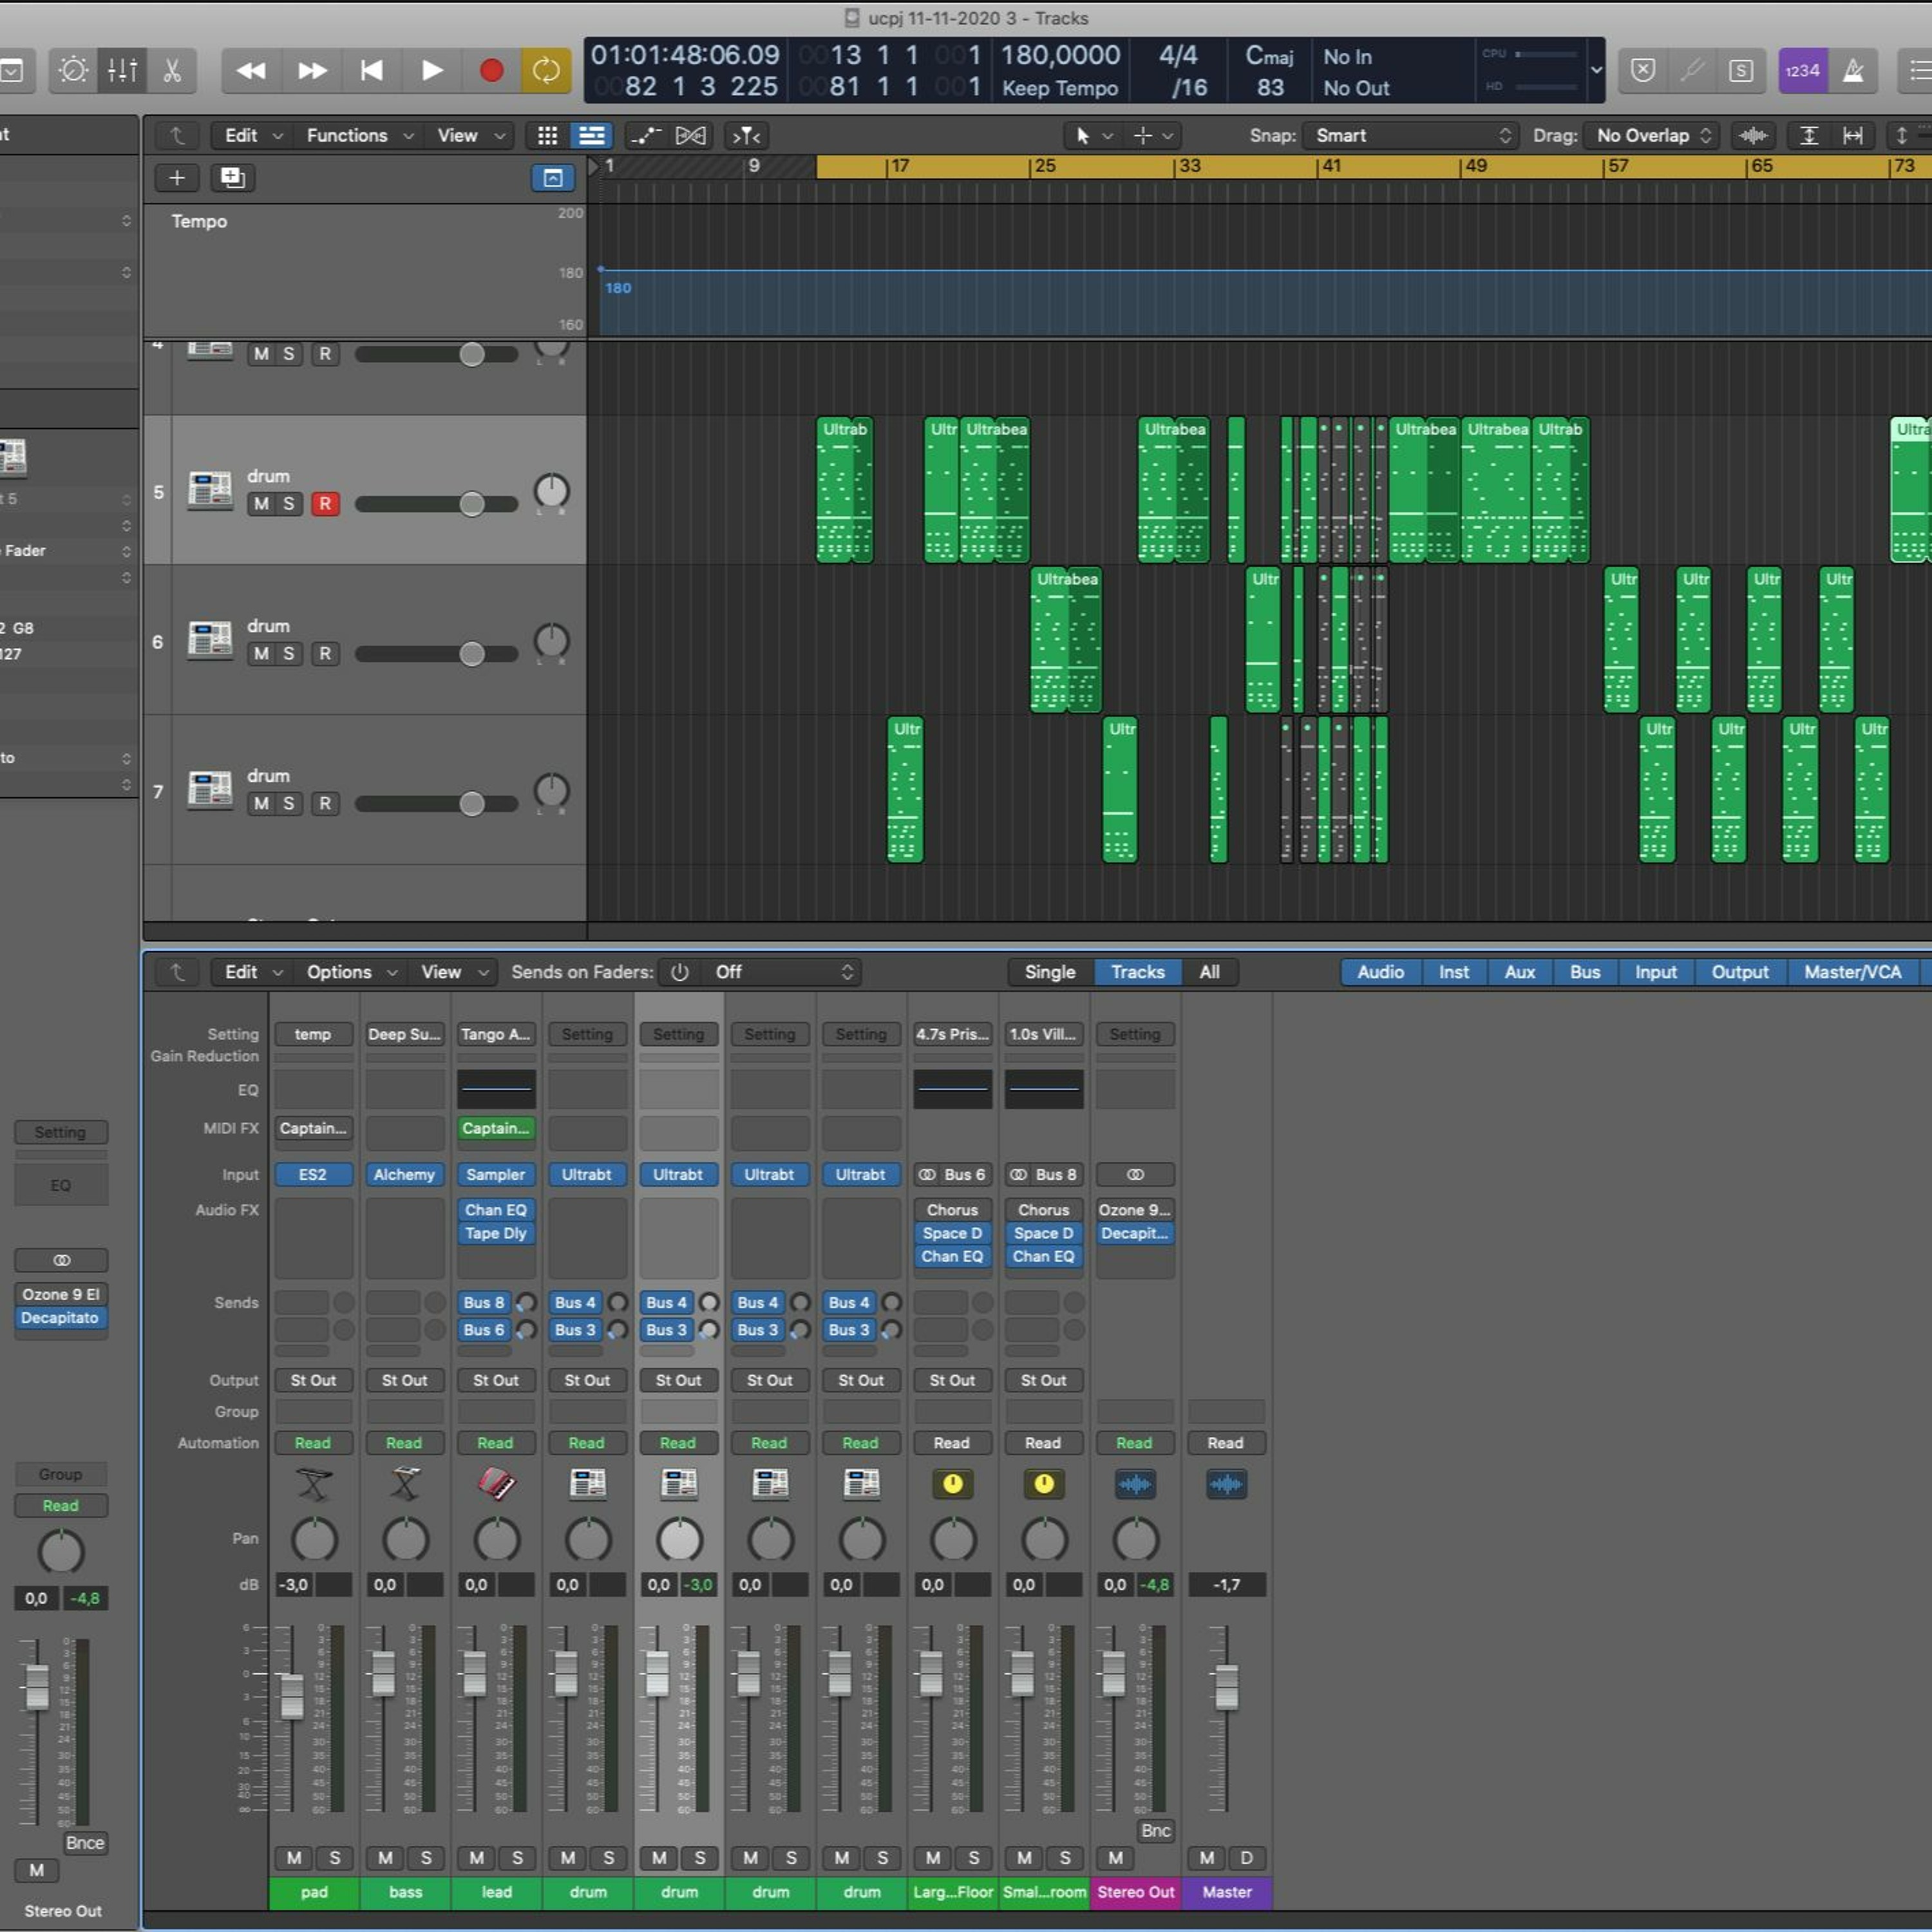The height and width of the screenshot is (1932, 1932).
Task: Toggle Vertical Auto Zoom
Action: (x=1809, y=135)
